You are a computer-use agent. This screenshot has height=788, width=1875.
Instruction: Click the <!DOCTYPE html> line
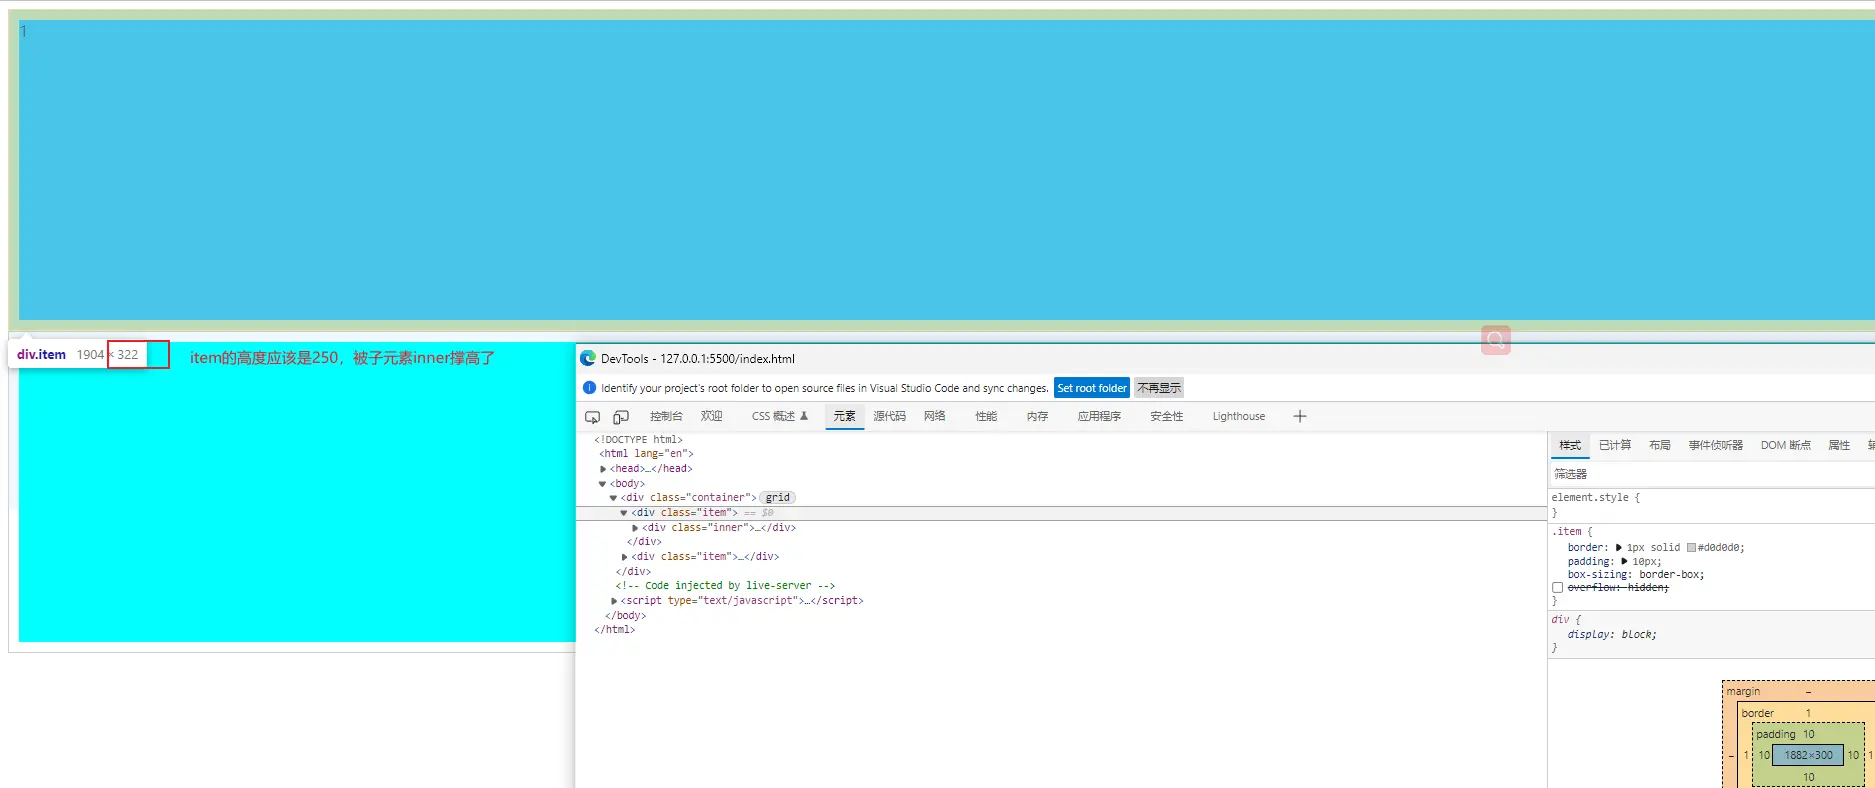[x=638, y=440]
